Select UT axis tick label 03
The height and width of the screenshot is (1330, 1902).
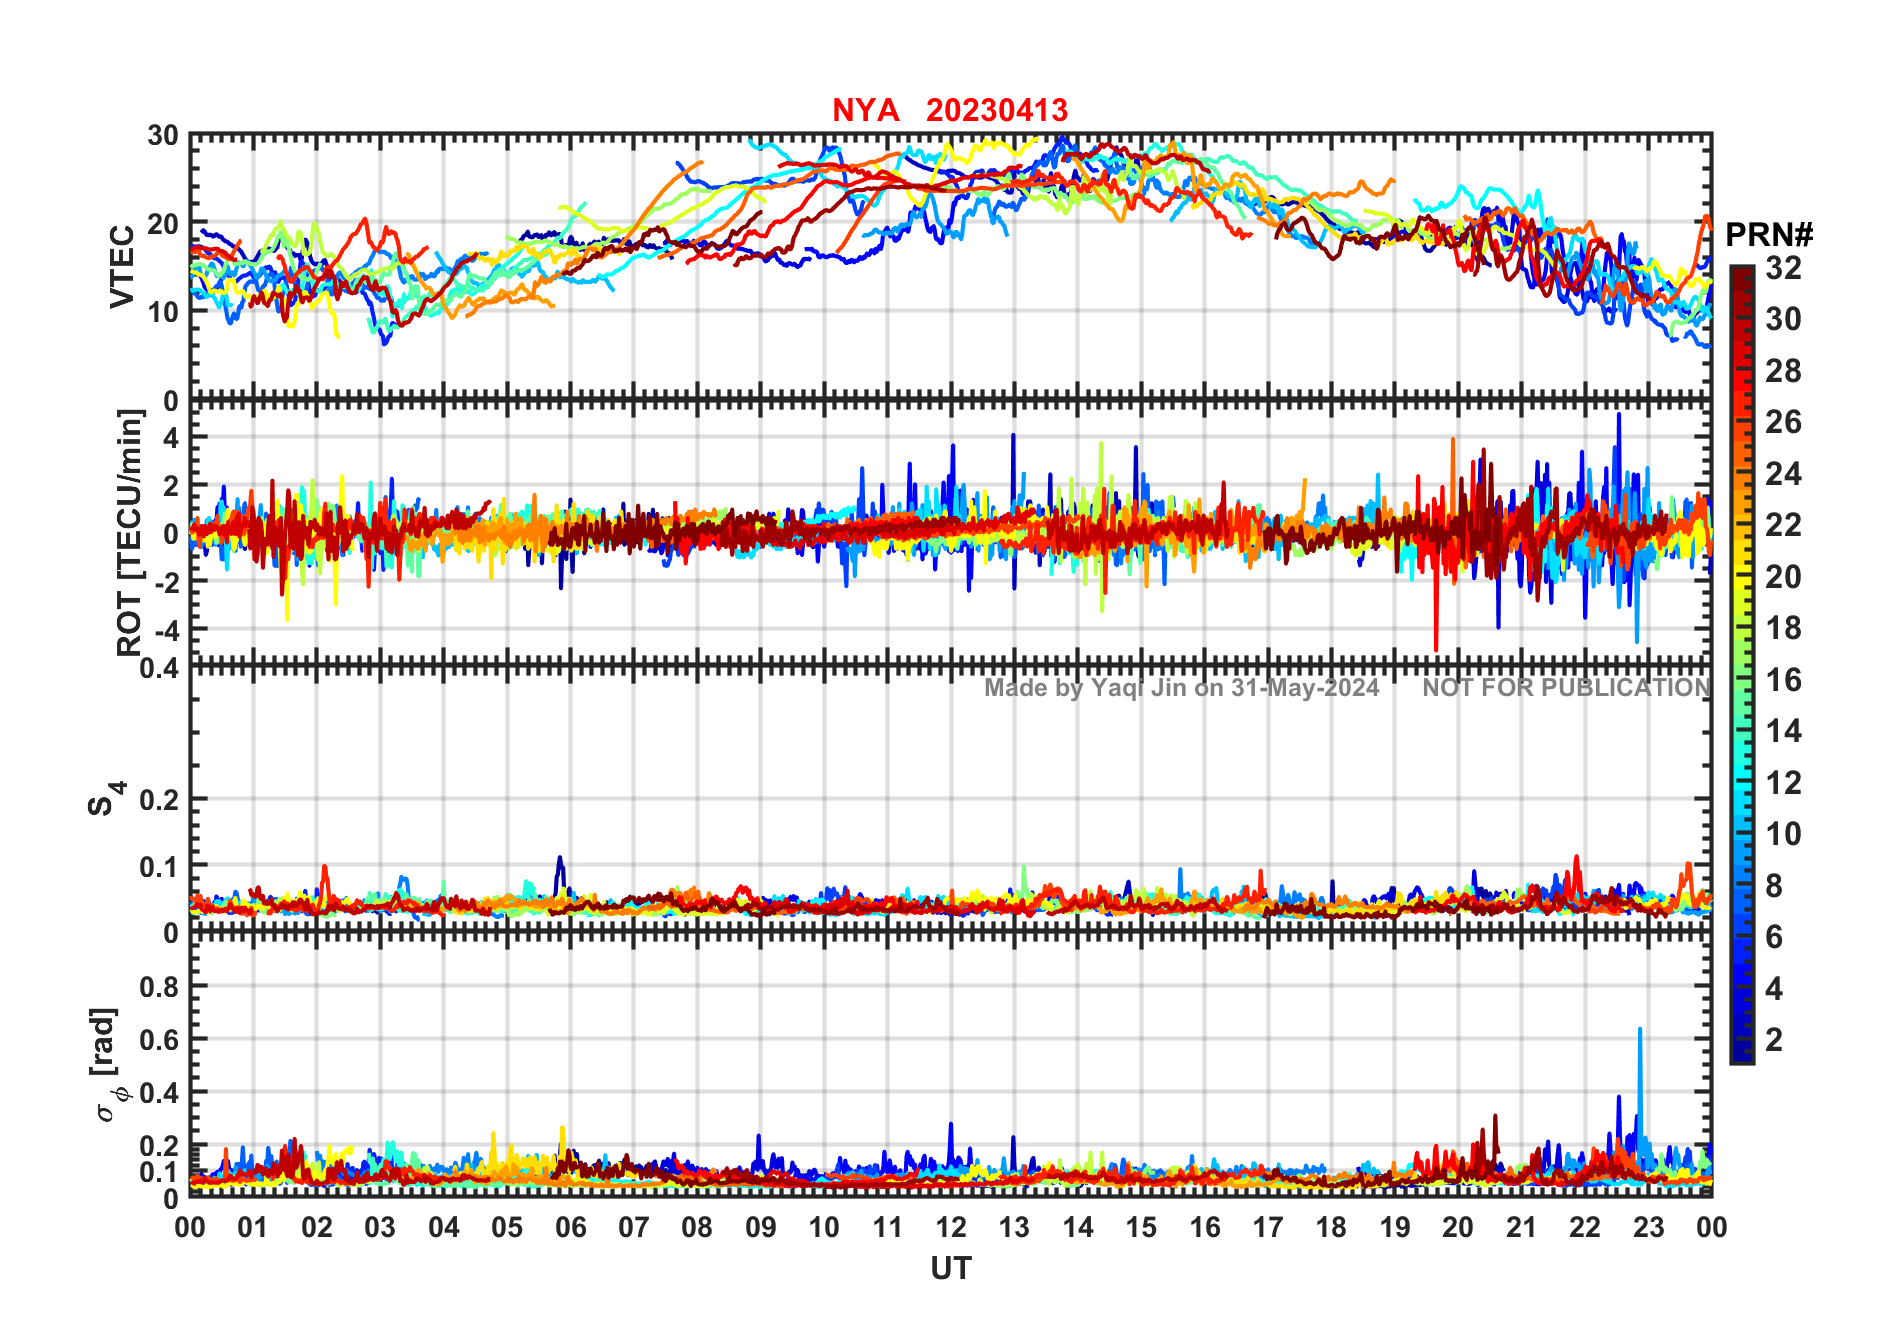click(380, 1228)
